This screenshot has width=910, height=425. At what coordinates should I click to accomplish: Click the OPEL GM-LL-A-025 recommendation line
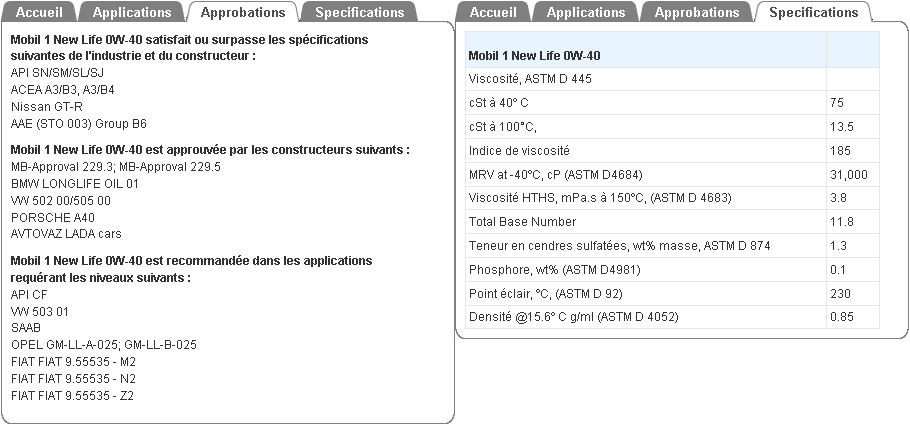[x=104, y=344]
